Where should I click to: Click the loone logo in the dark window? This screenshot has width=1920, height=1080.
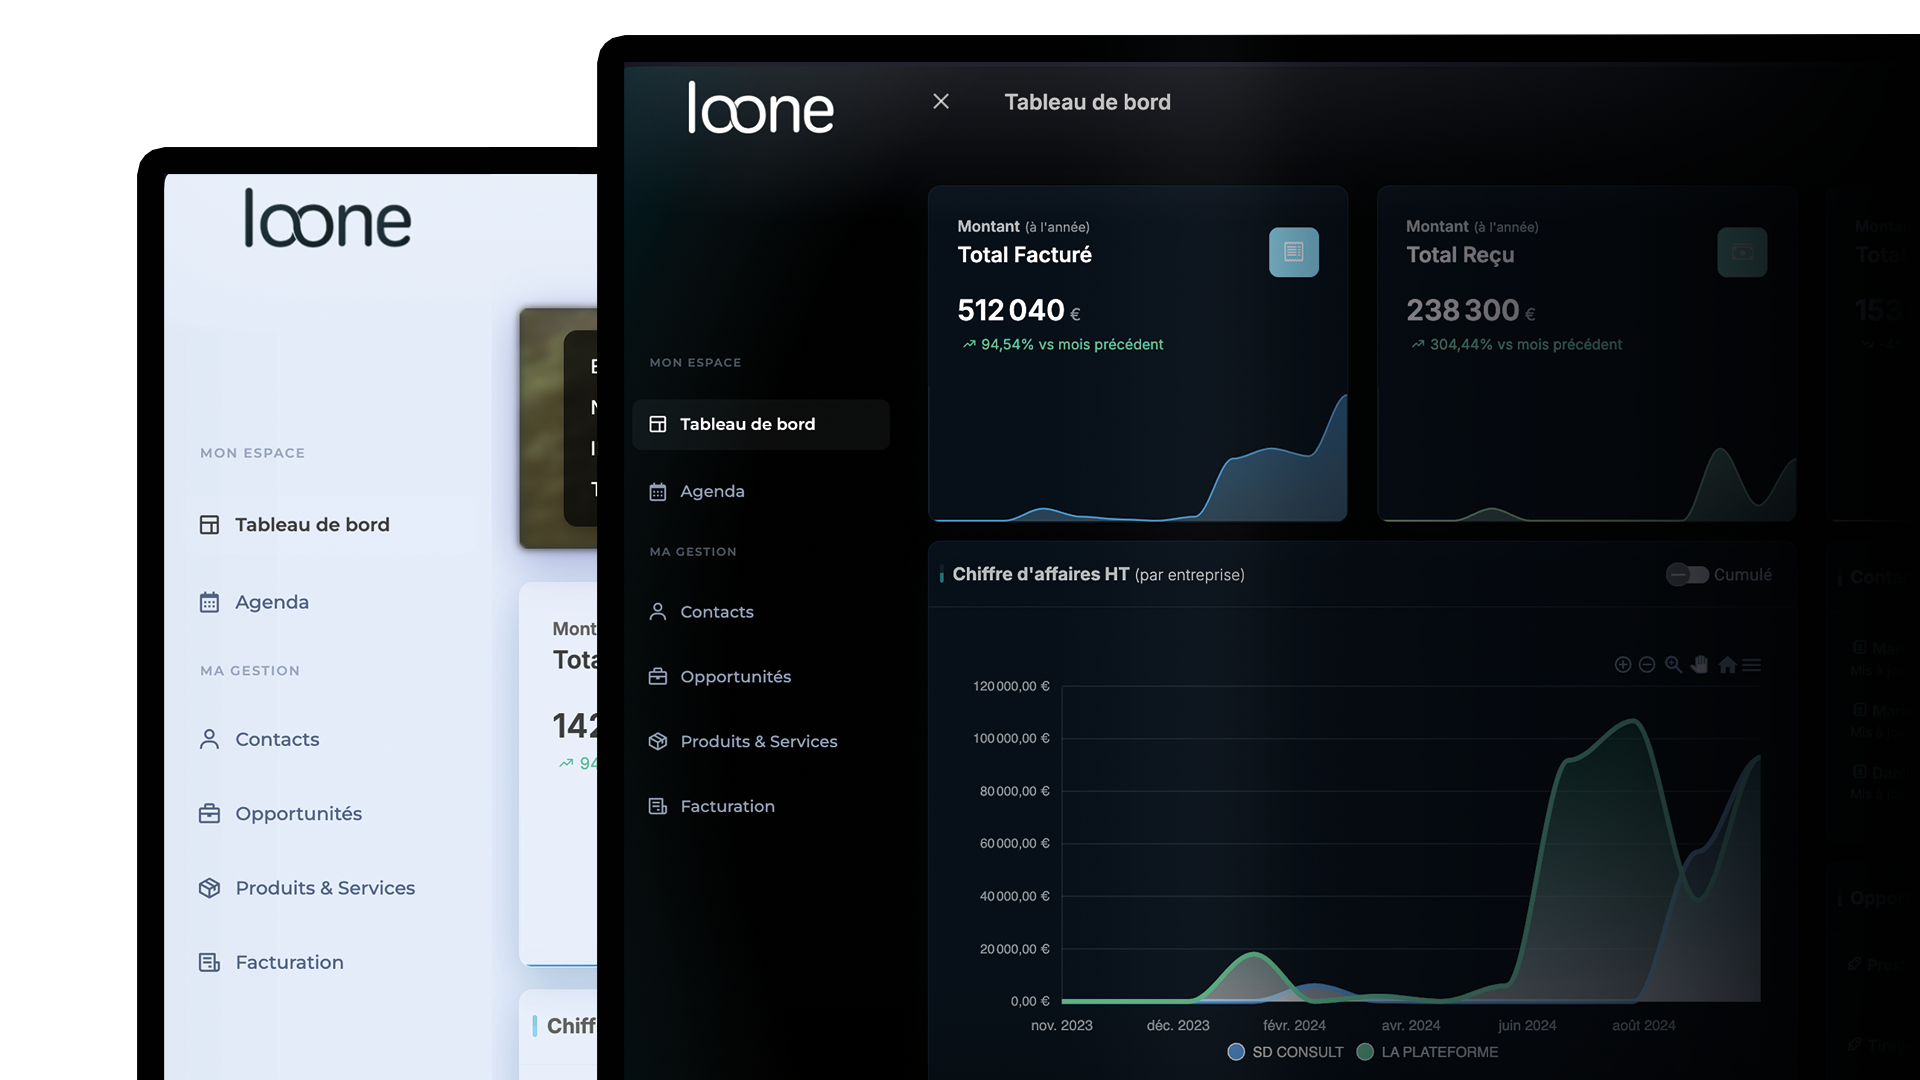[760, 108]
